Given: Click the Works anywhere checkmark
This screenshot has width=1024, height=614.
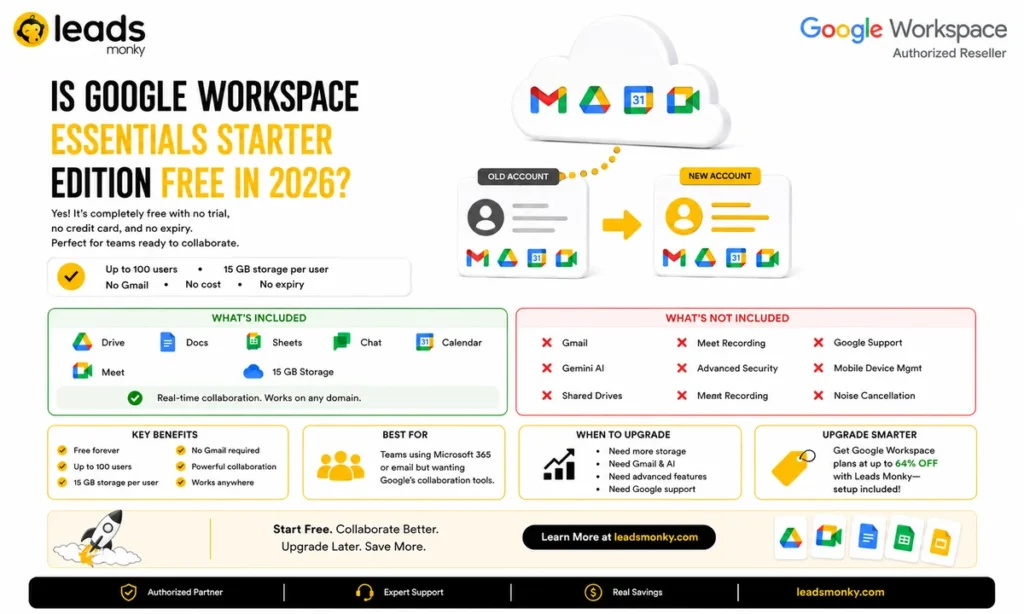Looking at the screenshot, I should click(x=180, y=482).
